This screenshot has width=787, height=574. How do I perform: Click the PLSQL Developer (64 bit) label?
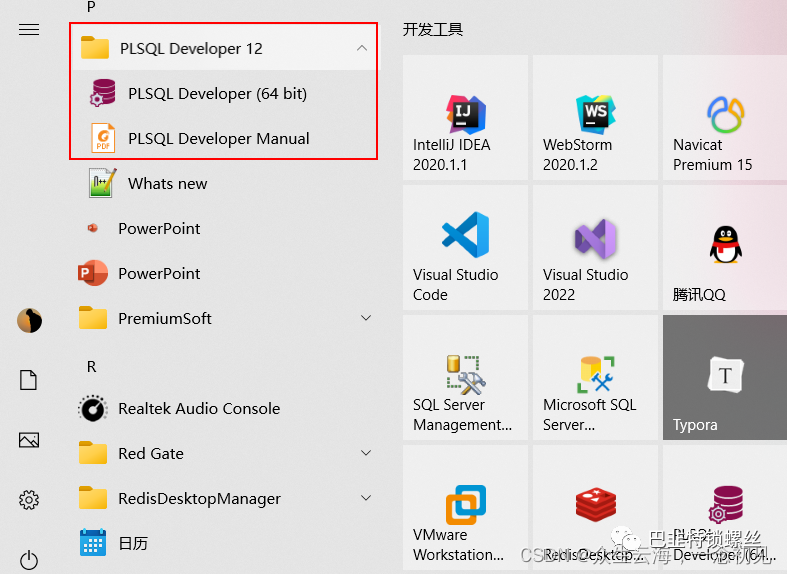(217, 94)
